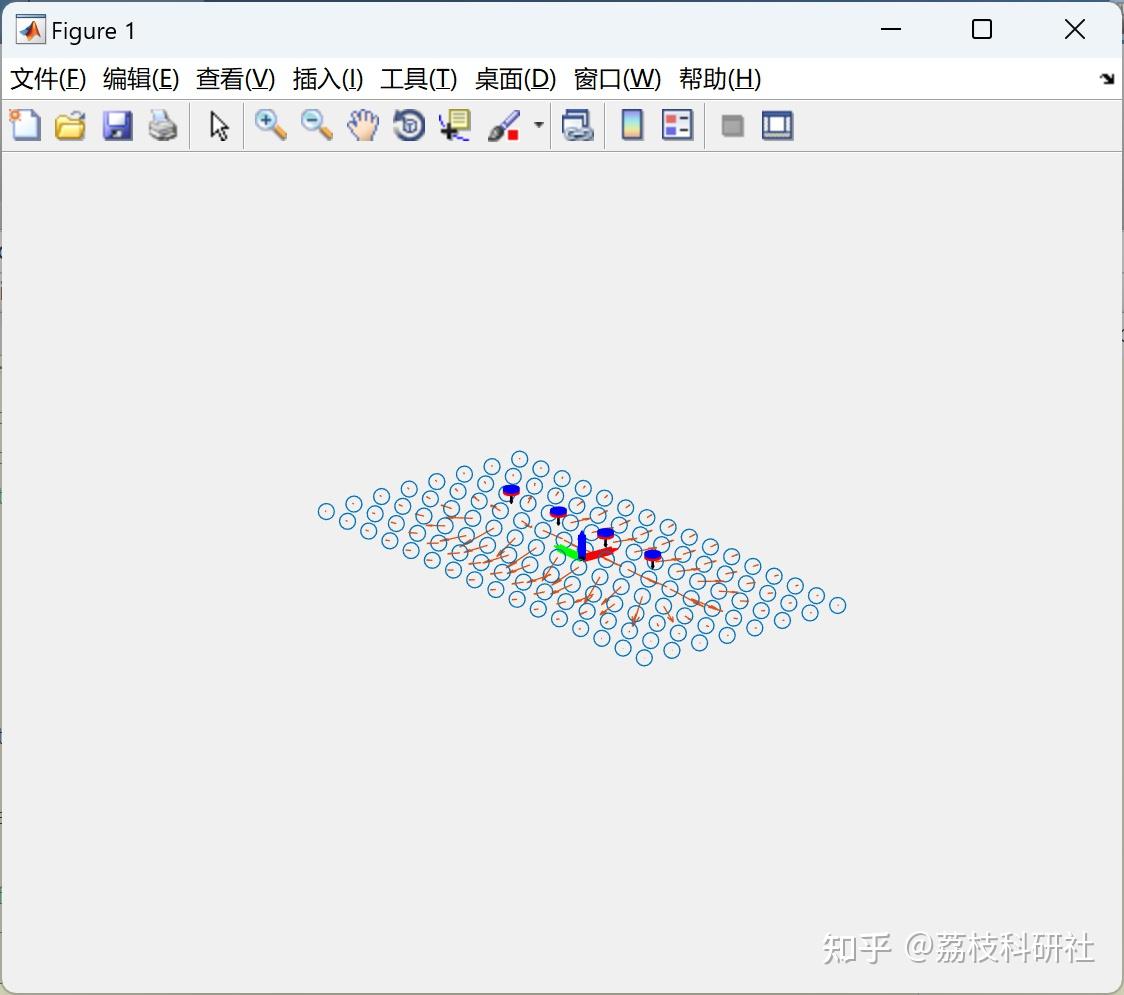Open the 编辑(E) menu
Image resolution: width=1124 pixels, height=995 pixels.
pos(141,79)
